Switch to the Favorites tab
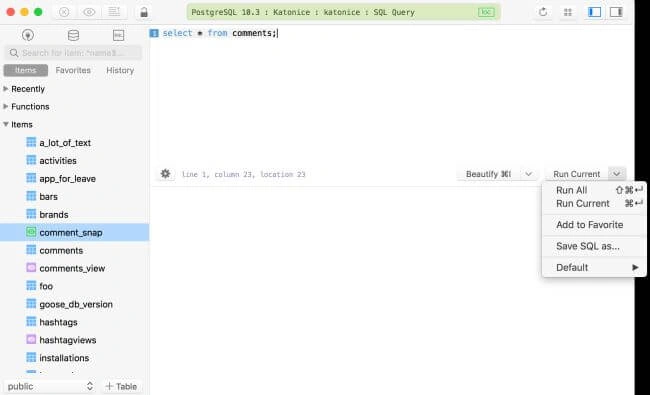Screen dimensions: 650x395 coord(73,70)
